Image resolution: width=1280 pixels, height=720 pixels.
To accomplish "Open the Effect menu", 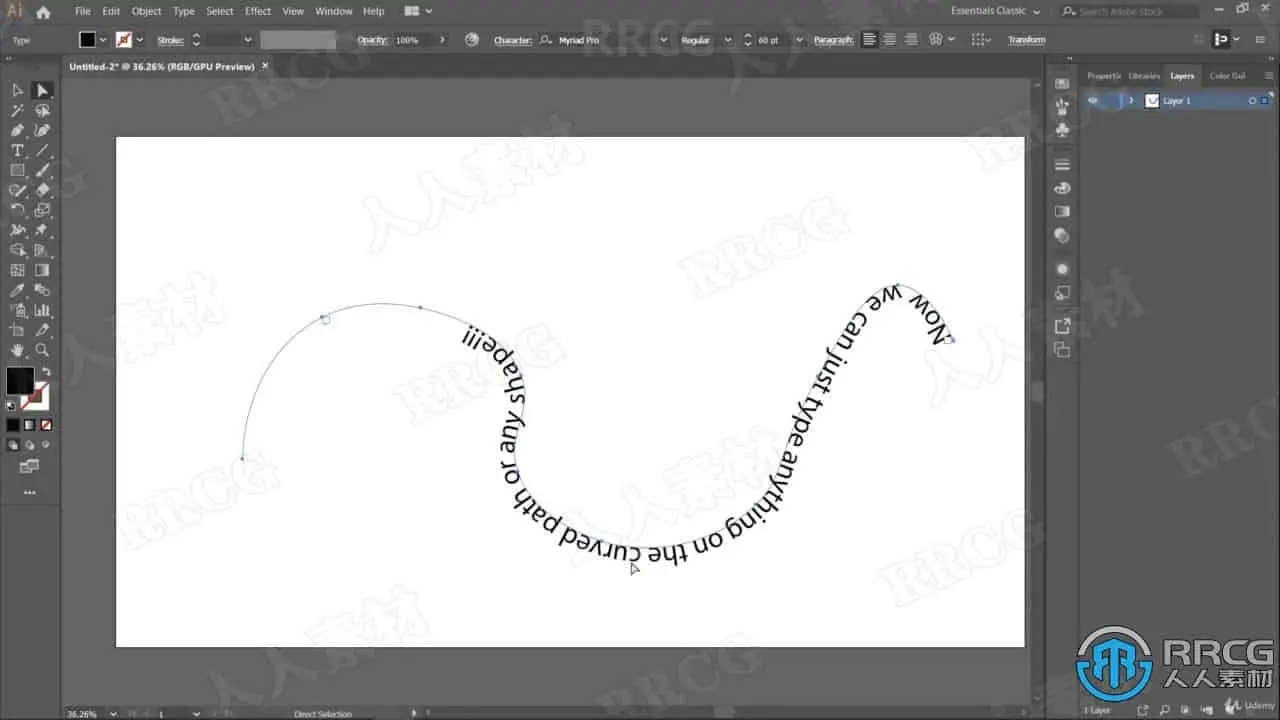I will coord(258,11).
